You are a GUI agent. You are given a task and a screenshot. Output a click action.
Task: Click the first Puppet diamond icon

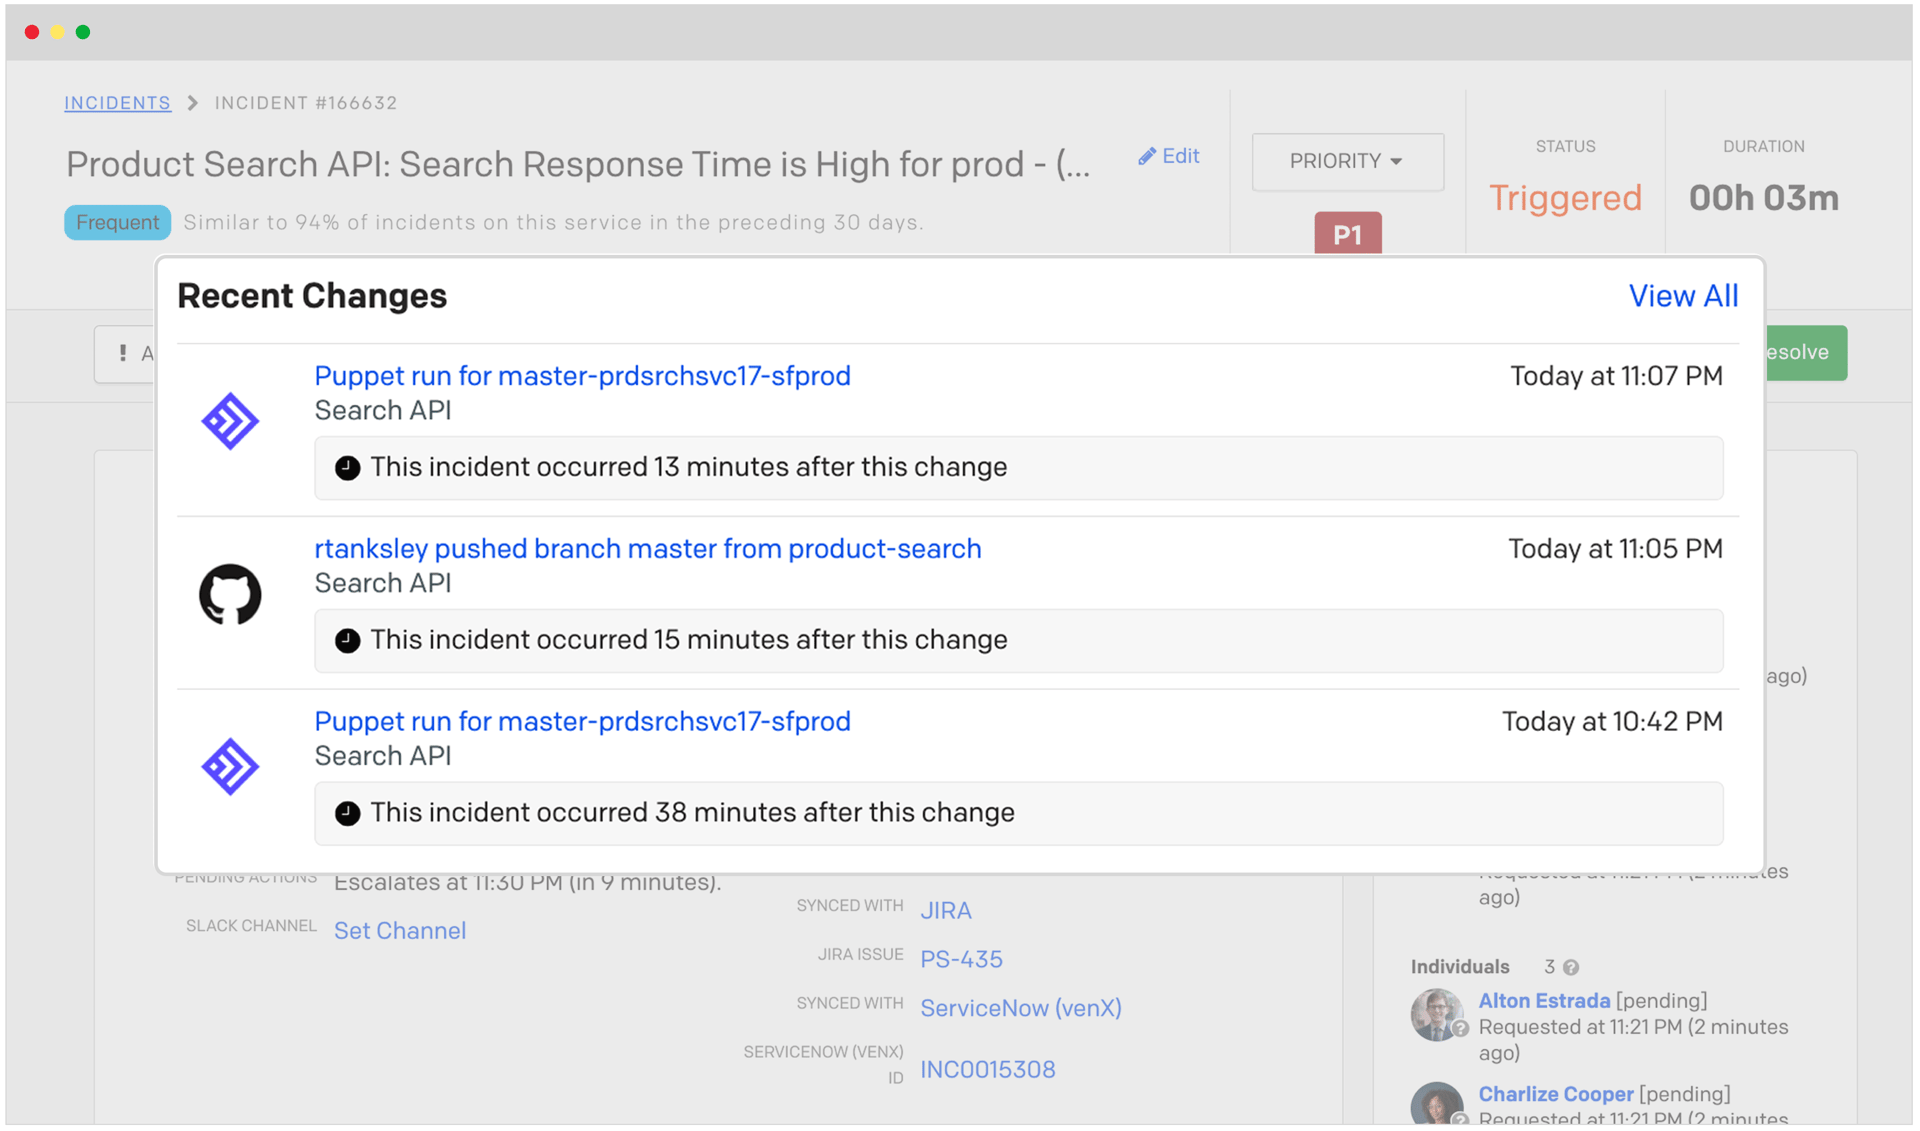coord(230,421)
